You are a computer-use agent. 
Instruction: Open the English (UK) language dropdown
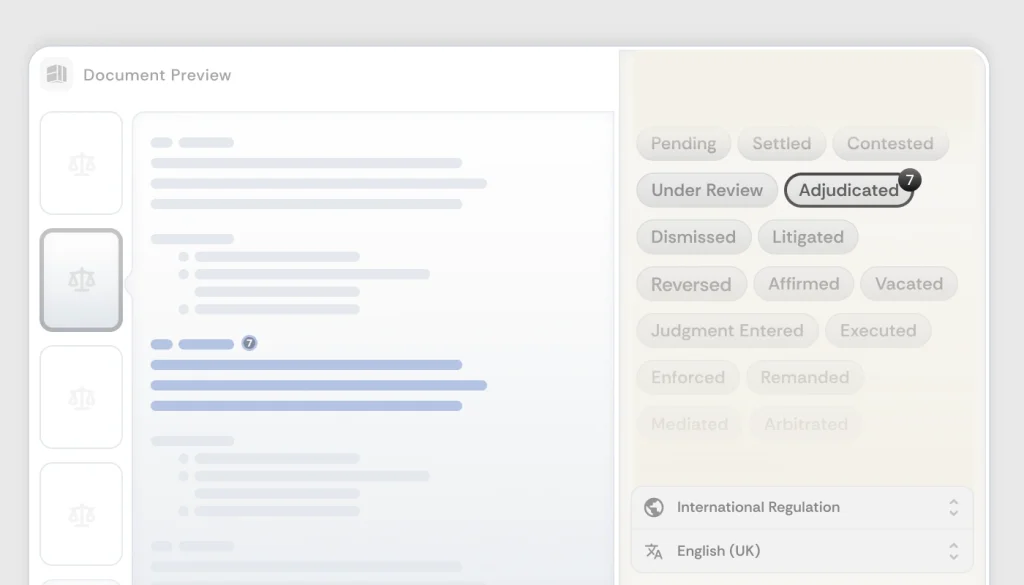coord(800,551)
